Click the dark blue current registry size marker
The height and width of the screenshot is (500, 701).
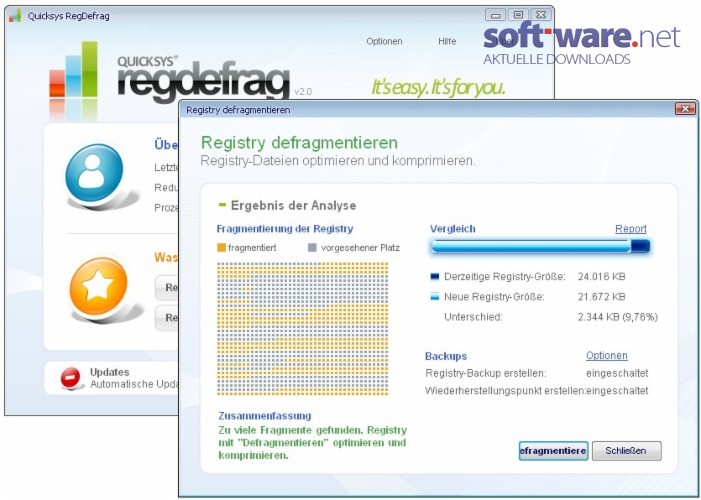[435, 276]
